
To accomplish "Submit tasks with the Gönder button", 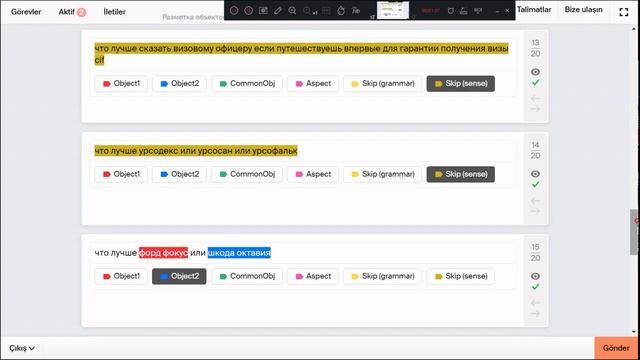I will [x=616, y=348].
